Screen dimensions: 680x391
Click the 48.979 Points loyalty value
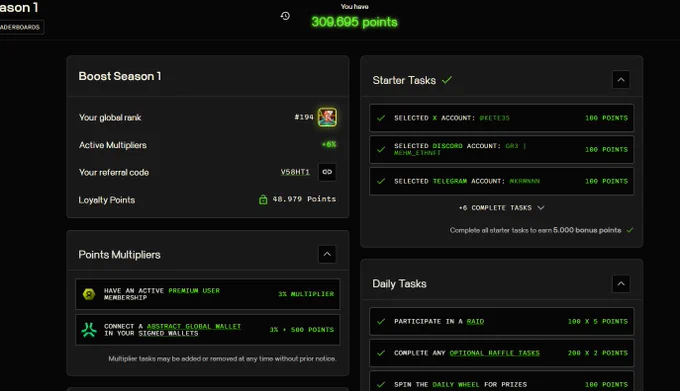(x=304, y=199)
